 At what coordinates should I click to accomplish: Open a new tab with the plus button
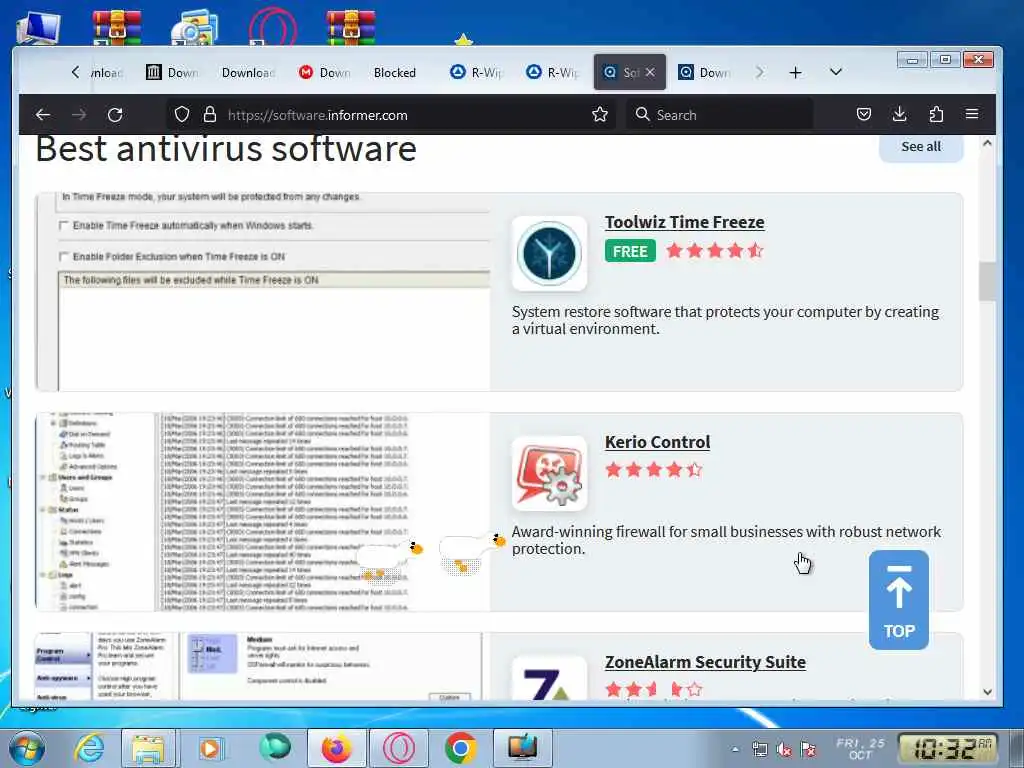click(x=795, y=72)
